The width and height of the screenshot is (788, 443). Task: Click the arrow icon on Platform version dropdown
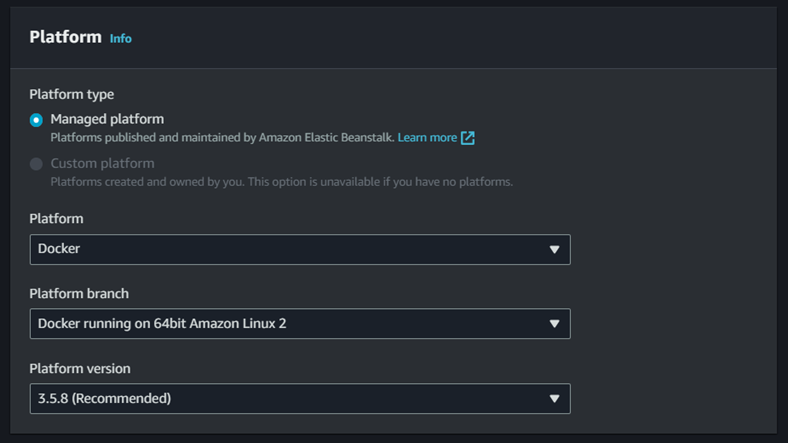pos(554,399)
